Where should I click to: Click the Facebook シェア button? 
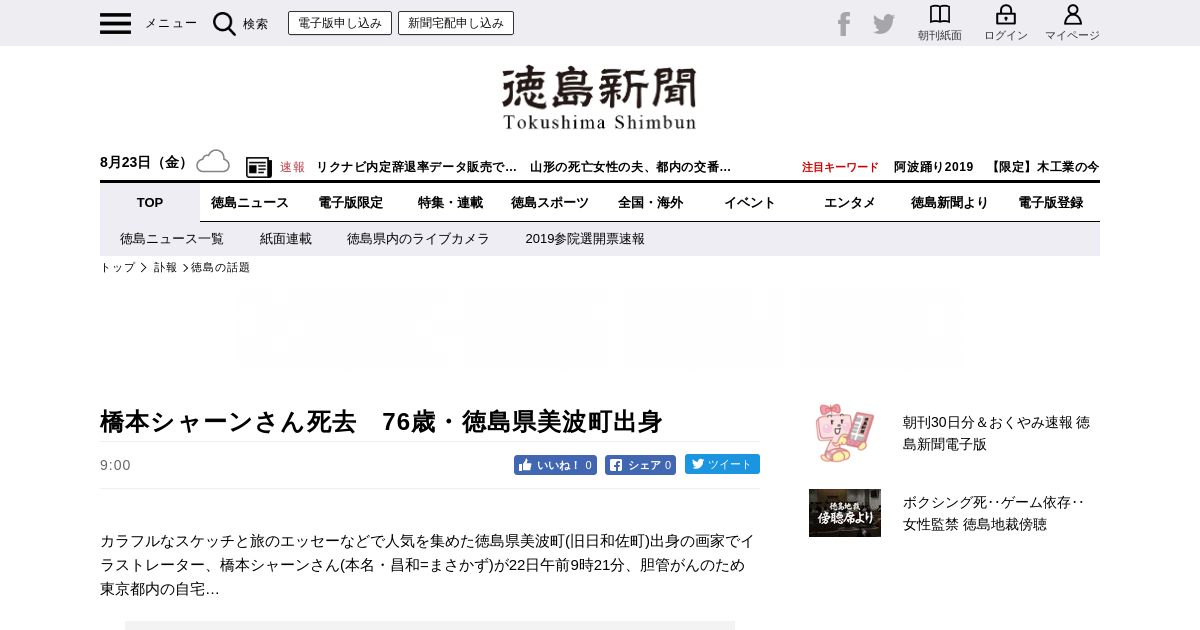[x=640, y=465]
